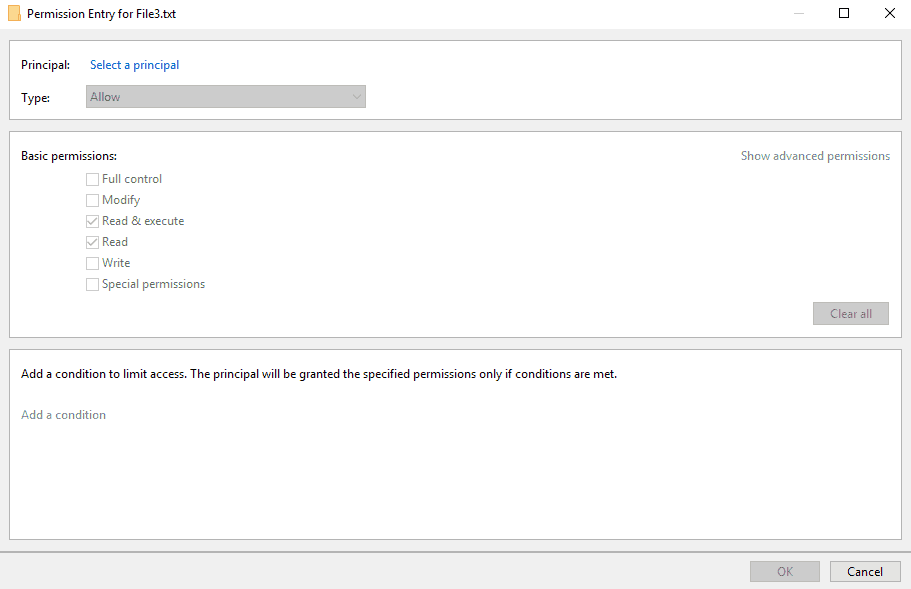911x589 pixels.
Task: Close the Permission Entry dialog
Action: 889,14
